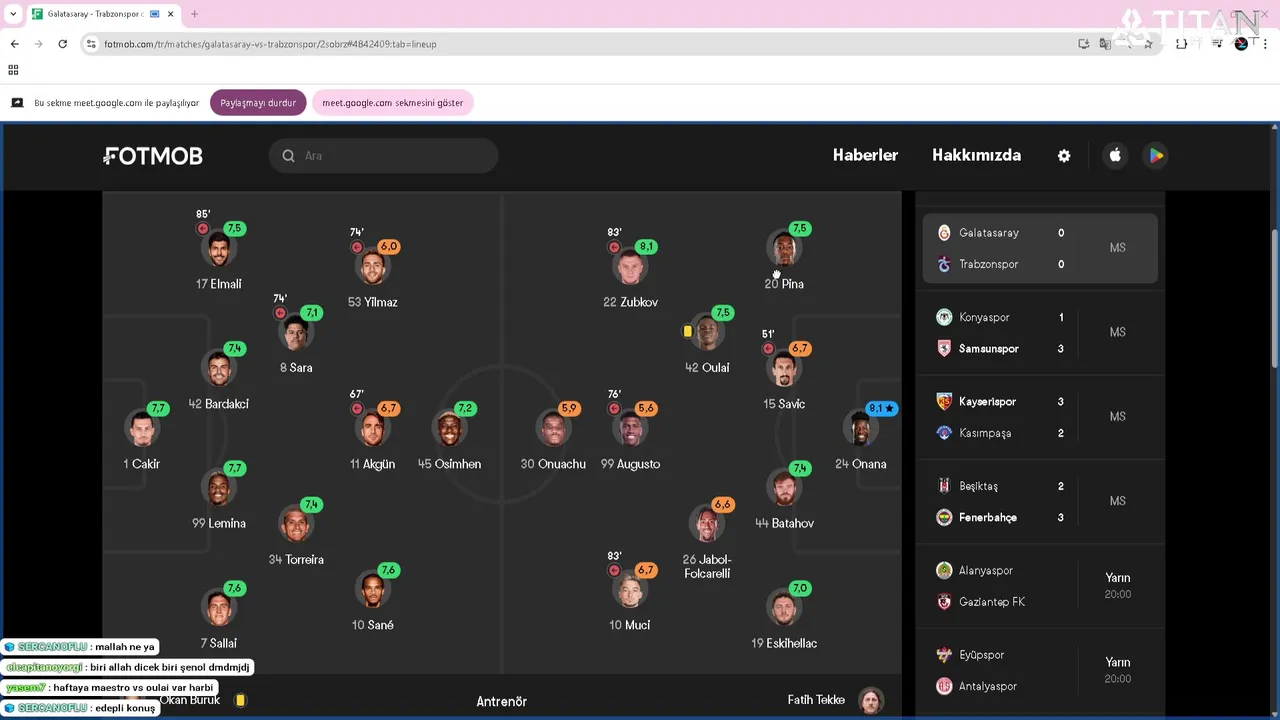The height and width of the screenshot is (720, 1280).
Task: Reload the page with browser refresh
Action: (62, 44)
